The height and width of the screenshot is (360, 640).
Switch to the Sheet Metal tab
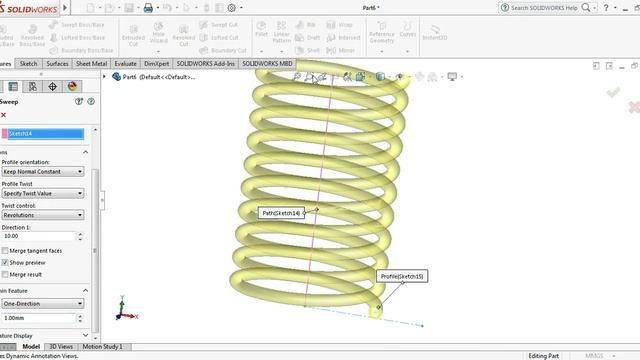pos(91,64)
